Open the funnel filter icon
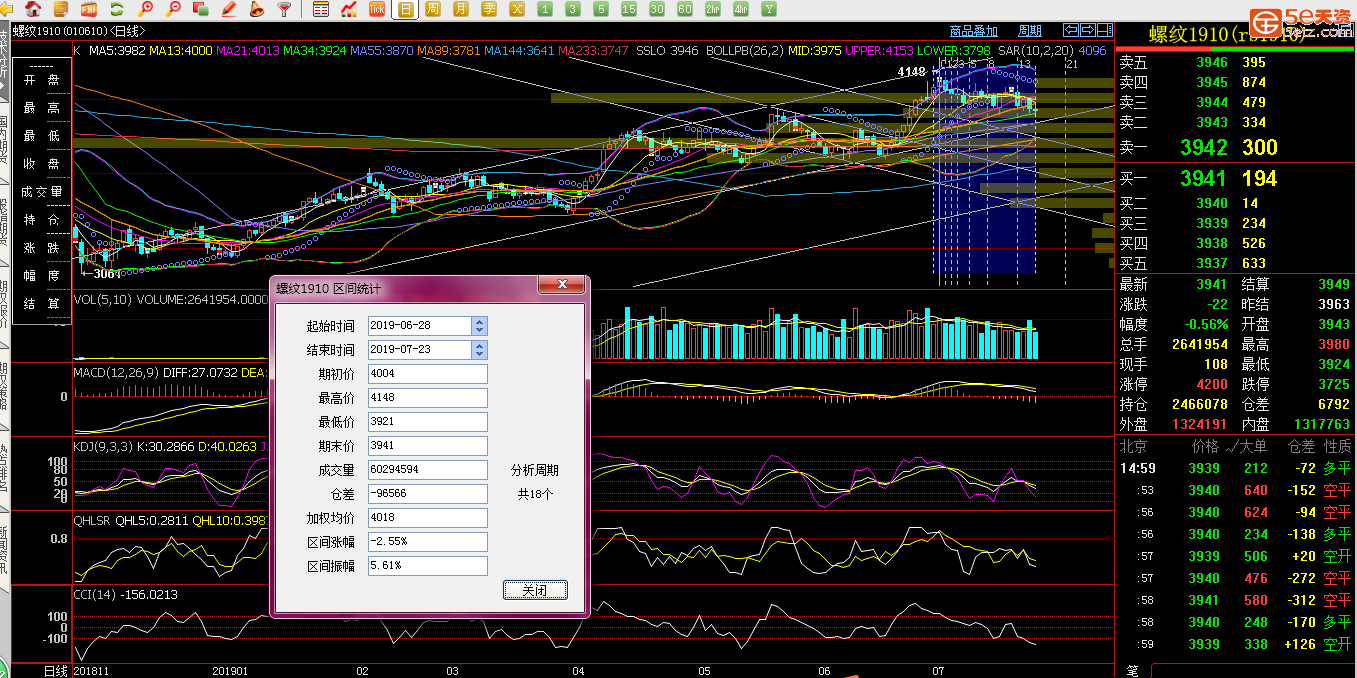Screen dimensions: 1357x678 pyautogui.click(x=284, y=9)
